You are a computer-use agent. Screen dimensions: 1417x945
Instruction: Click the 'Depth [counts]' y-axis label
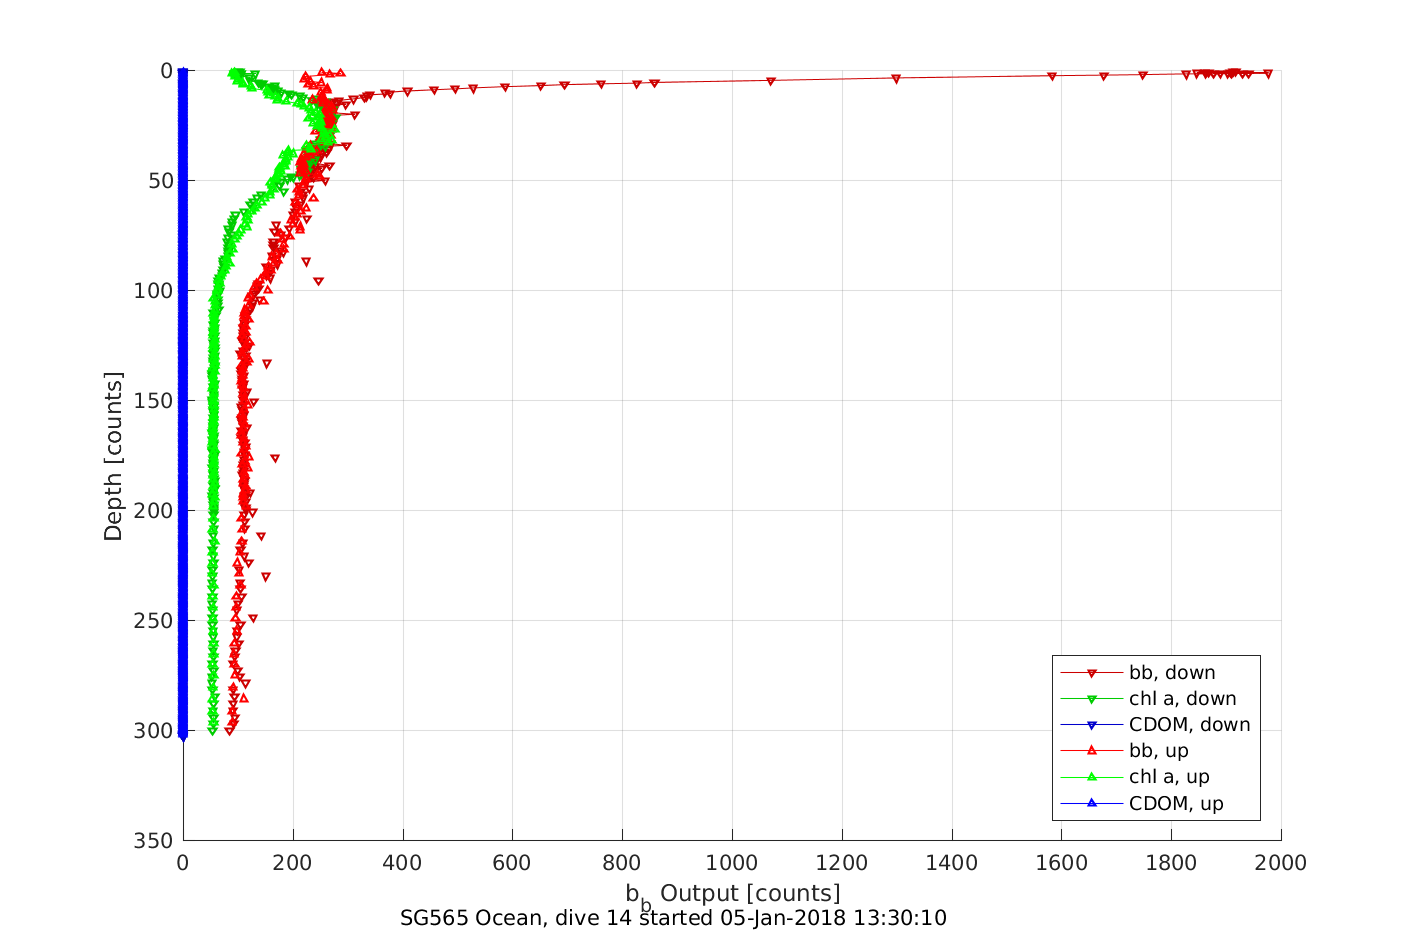click(113, 456)
